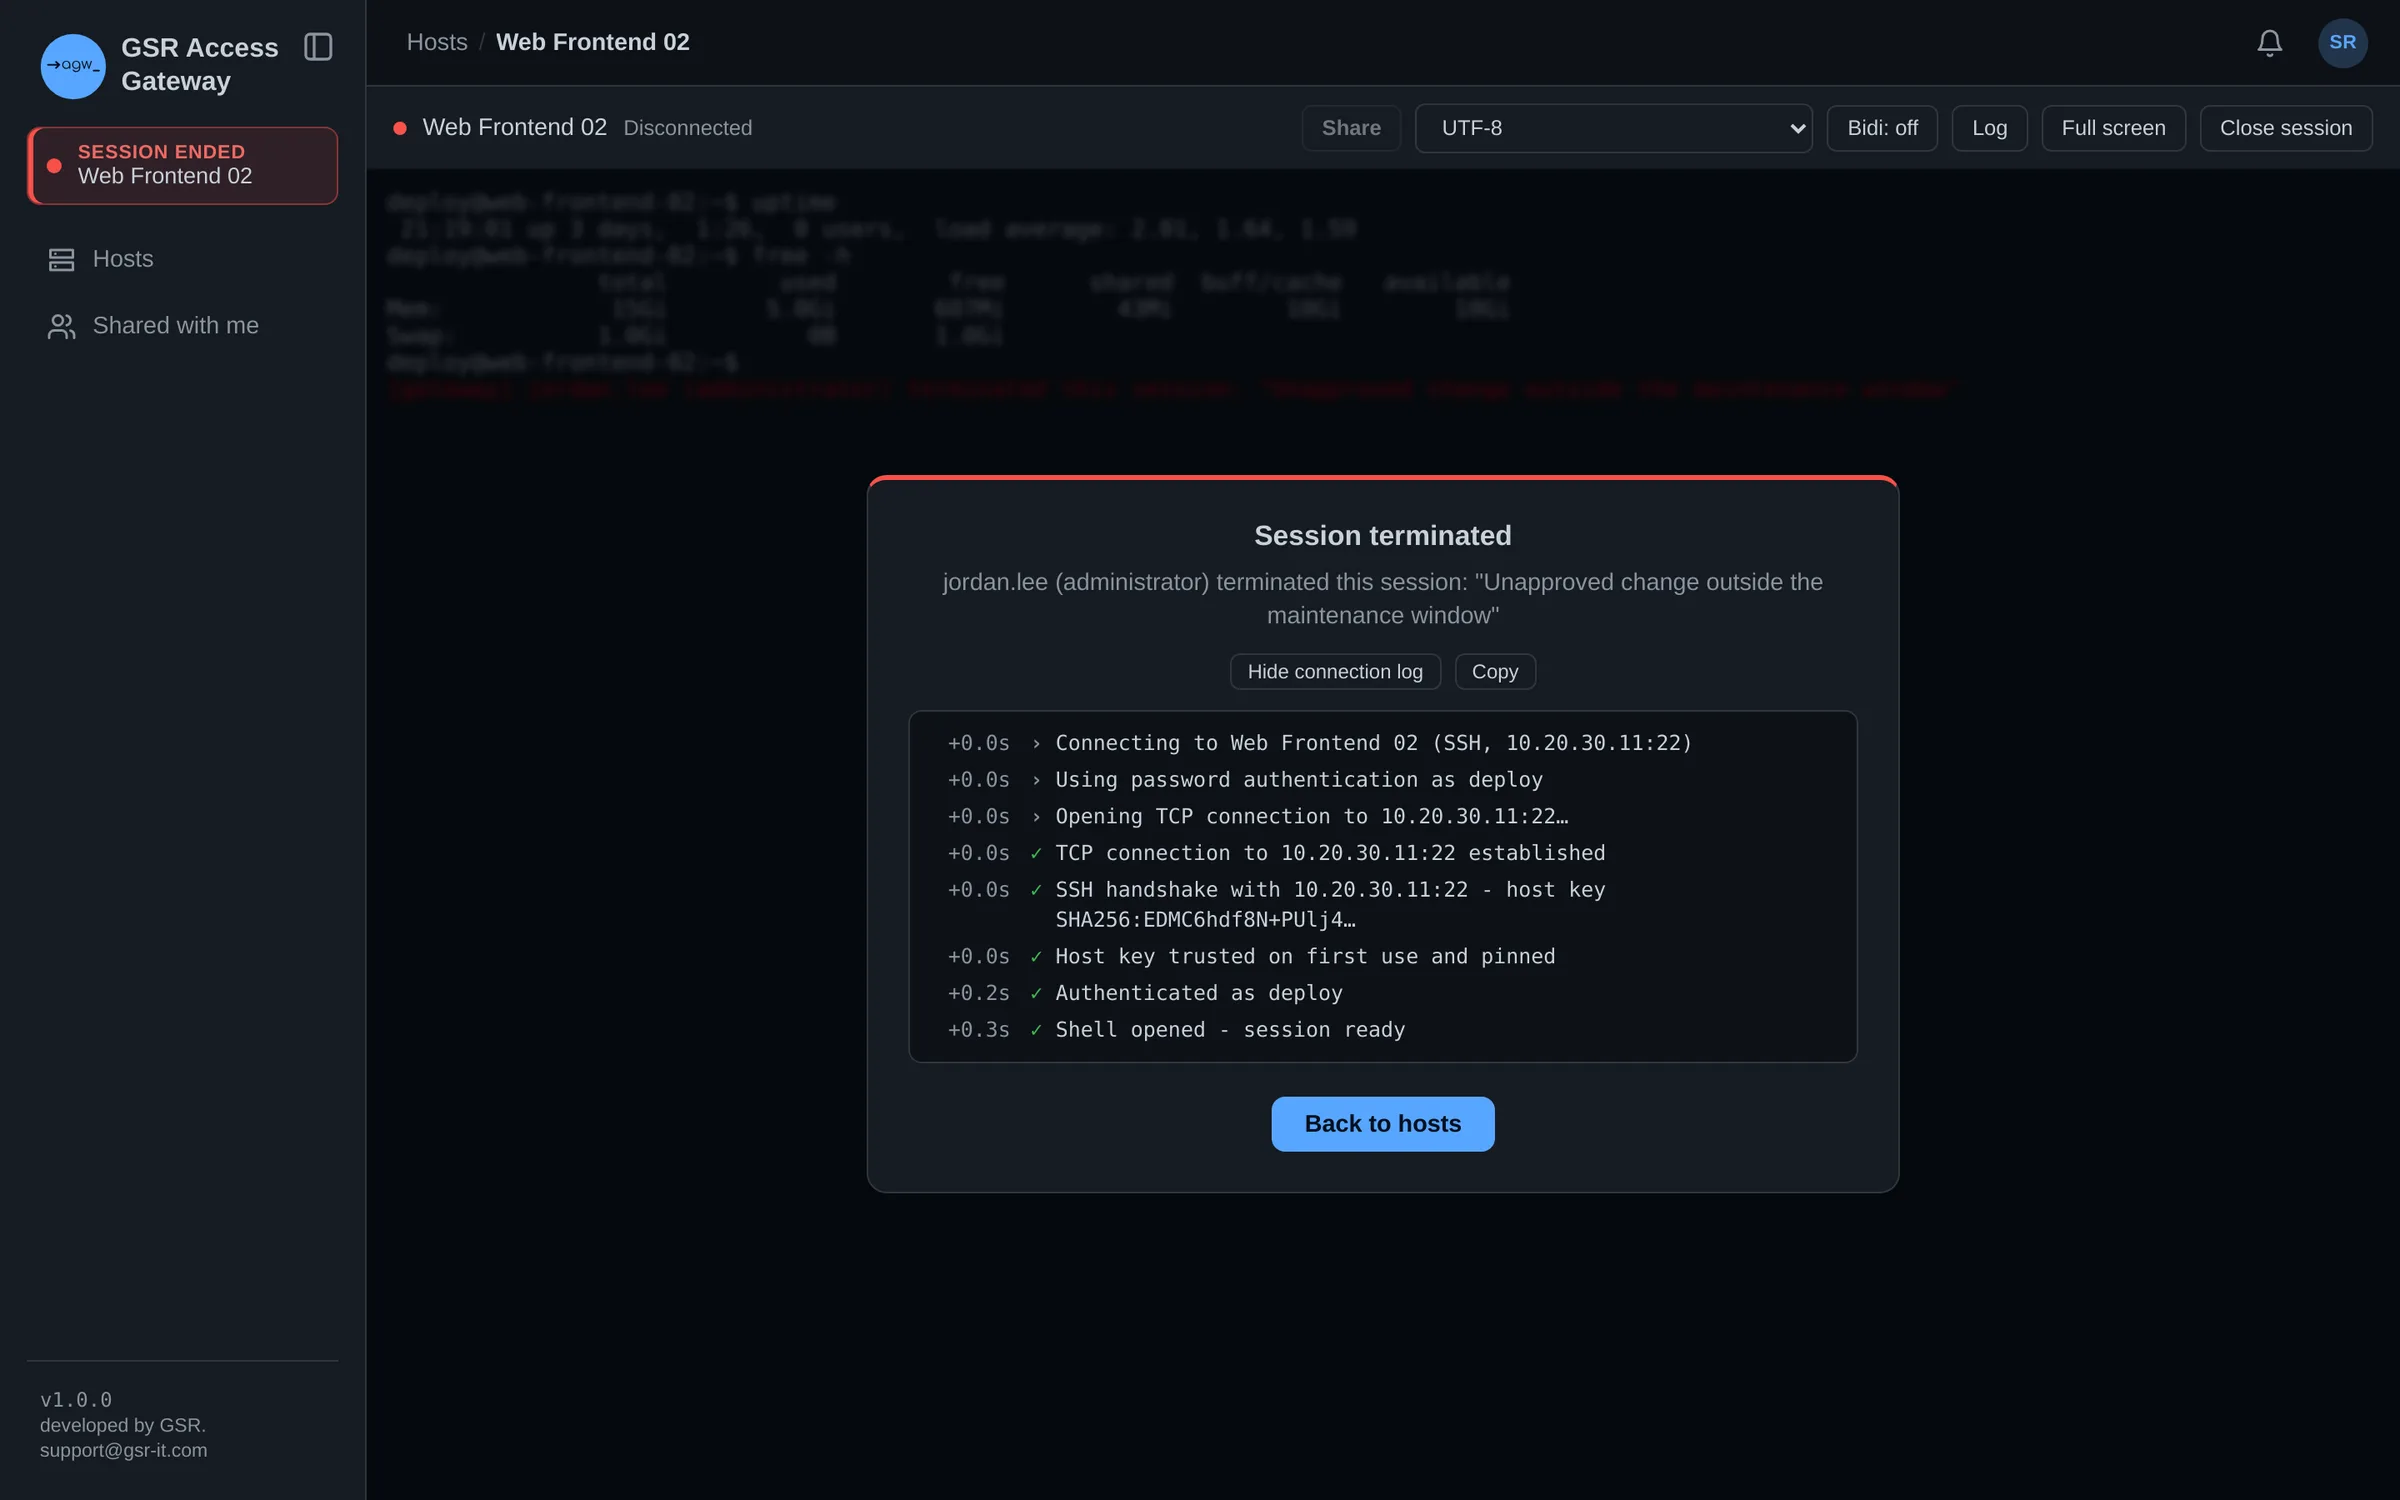Click the 'Session terminated' heading
This screenshot has width=2400, height=1500.
[1382, 536]
